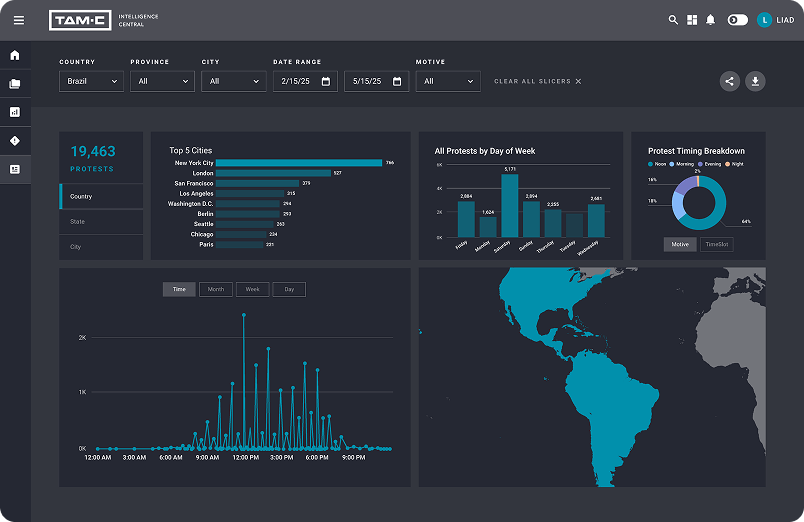Expand the Motive dropdown
Screen dimensions: 804x522
[448, 81]
